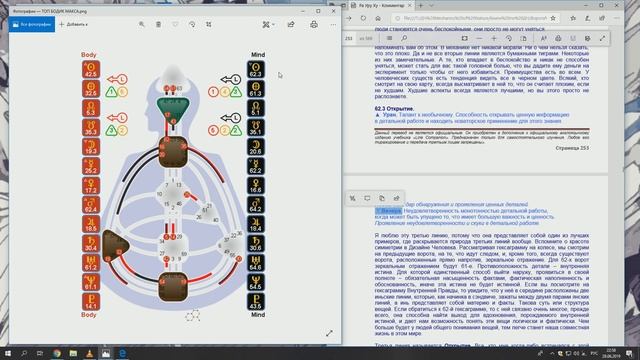Switch to Edge via the taskbar icon
The image size is (640, 360).
(122, 353)
